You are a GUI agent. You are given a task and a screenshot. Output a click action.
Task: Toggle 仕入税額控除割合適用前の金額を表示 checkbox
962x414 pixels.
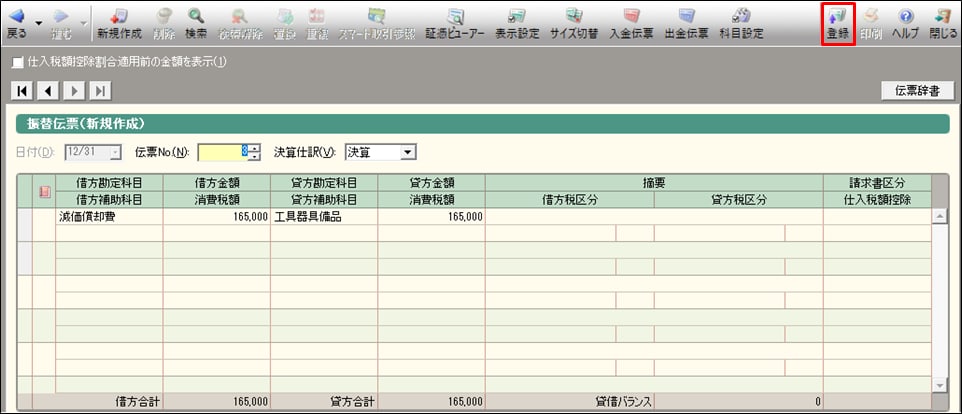tap(17, 62)
